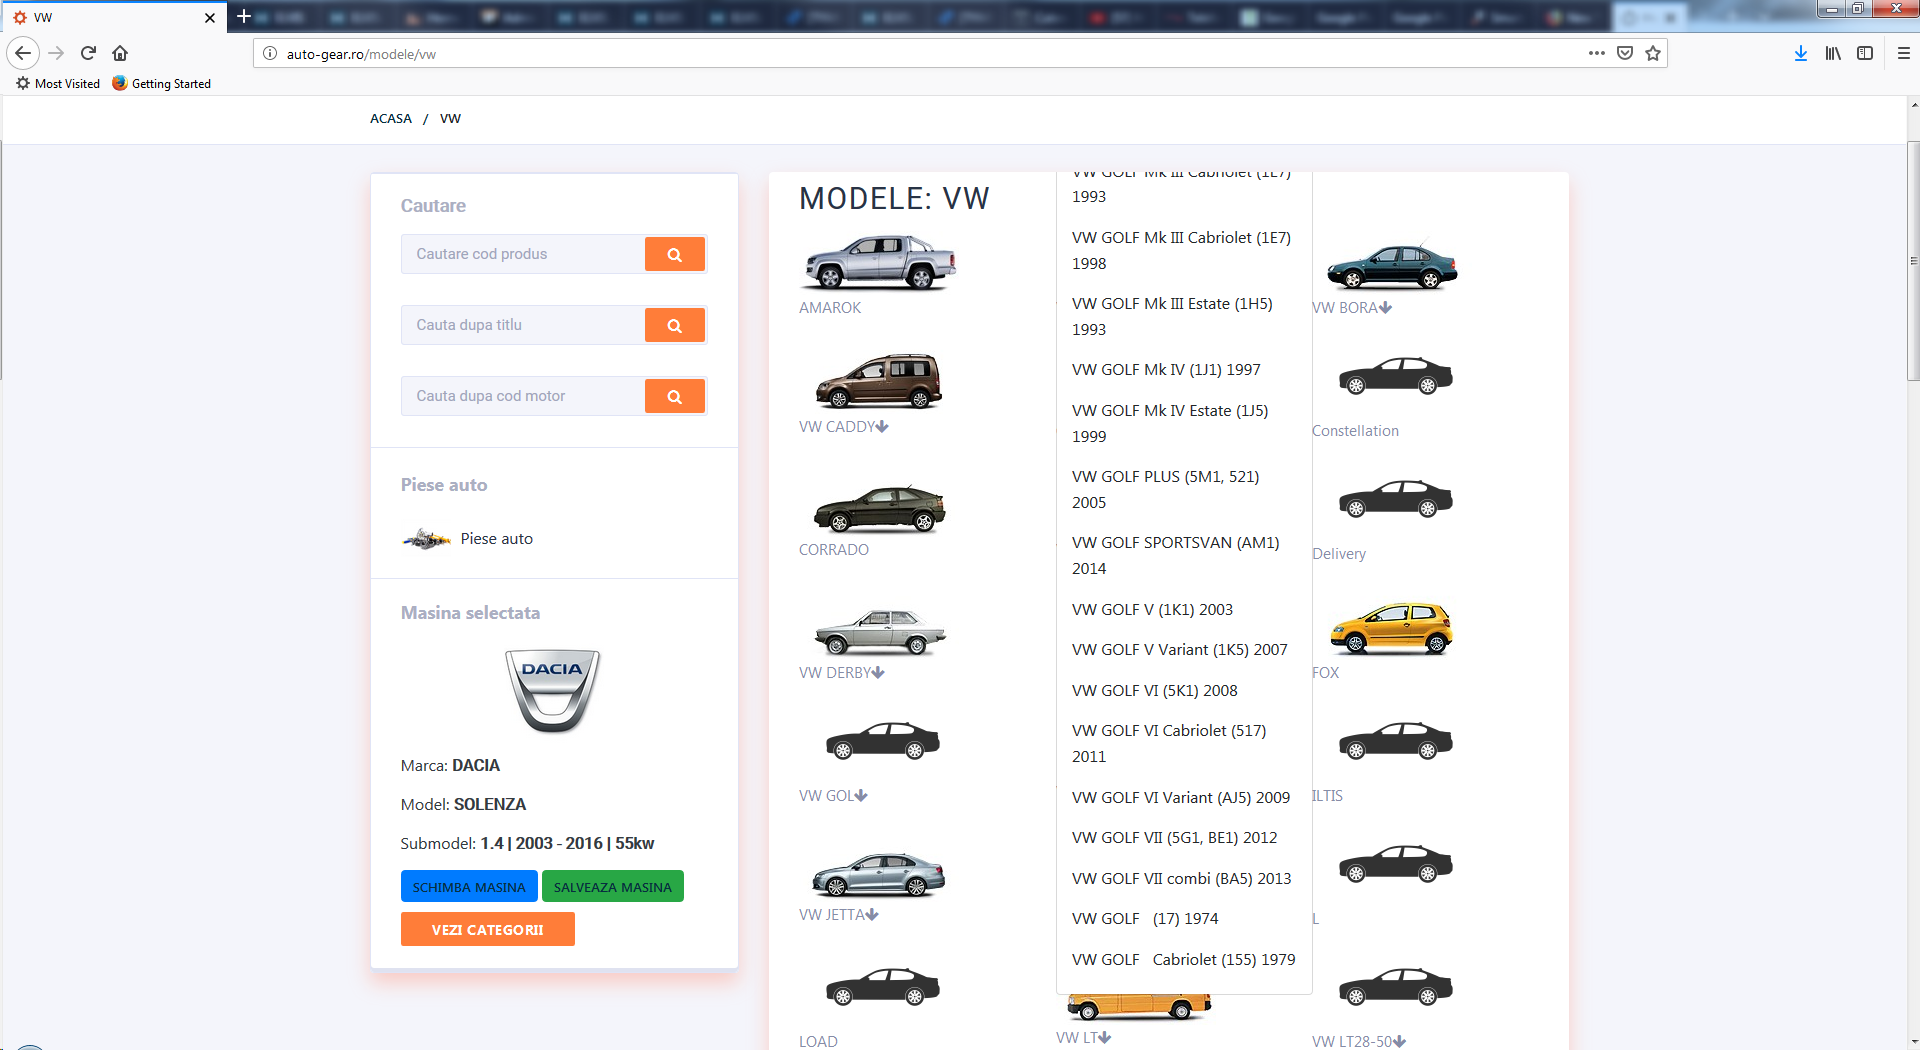1920x1050 pixels.
Task: Select VW GOLF (17) 1974
Action: coord(1145,919)
